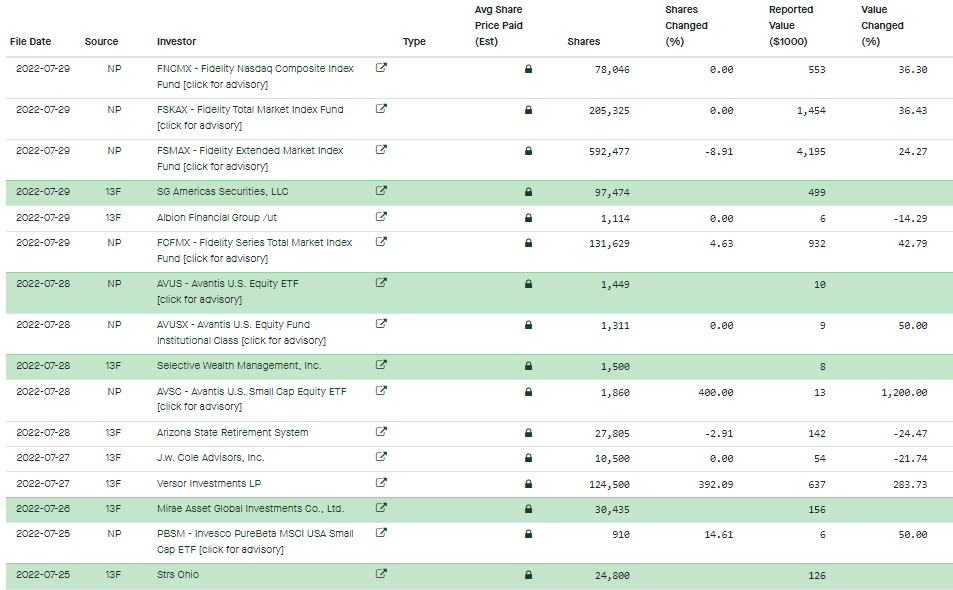Open Albion Financial Group /ut link
The image size is (953, 590).
216,217
